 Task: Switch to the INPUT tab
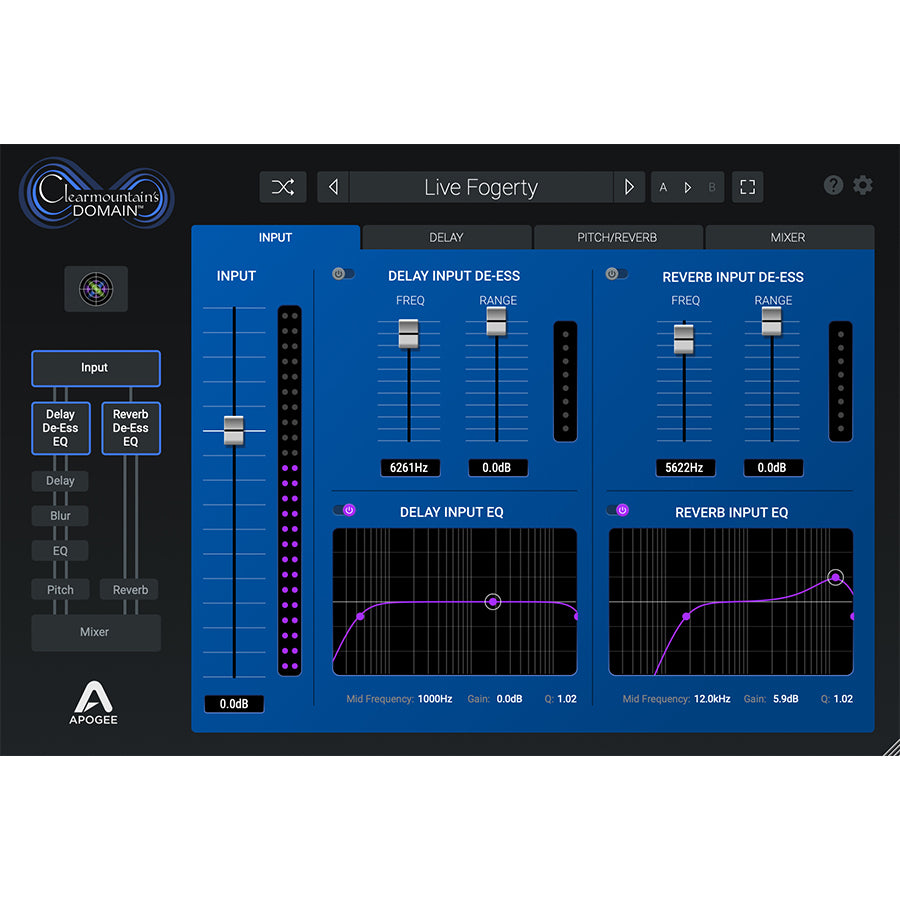click(x=276, y=238)
